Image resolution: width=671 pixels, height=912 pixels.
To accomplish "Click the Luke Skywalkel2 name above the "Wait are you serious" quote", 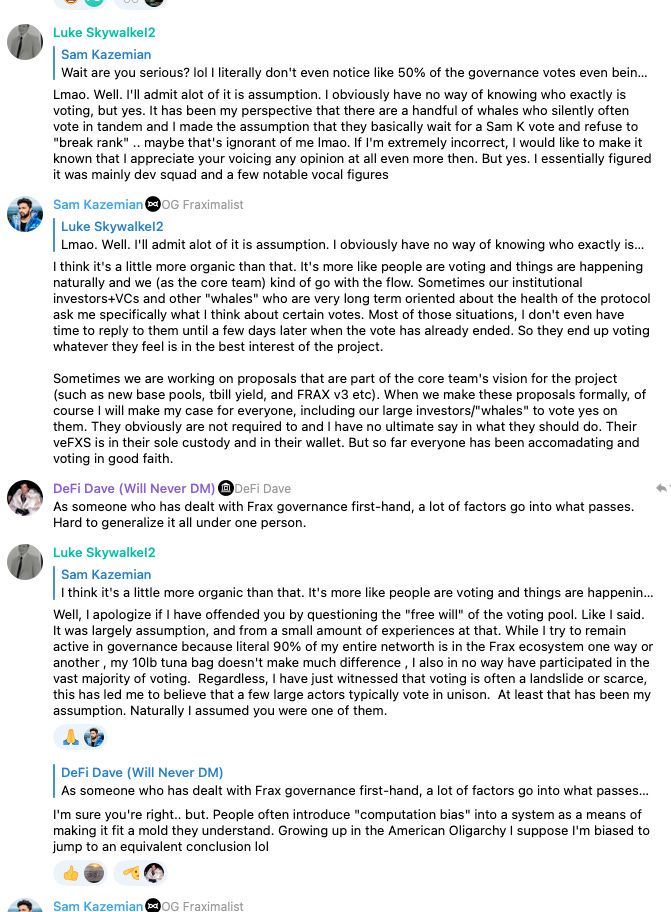I will coord(104,32).
